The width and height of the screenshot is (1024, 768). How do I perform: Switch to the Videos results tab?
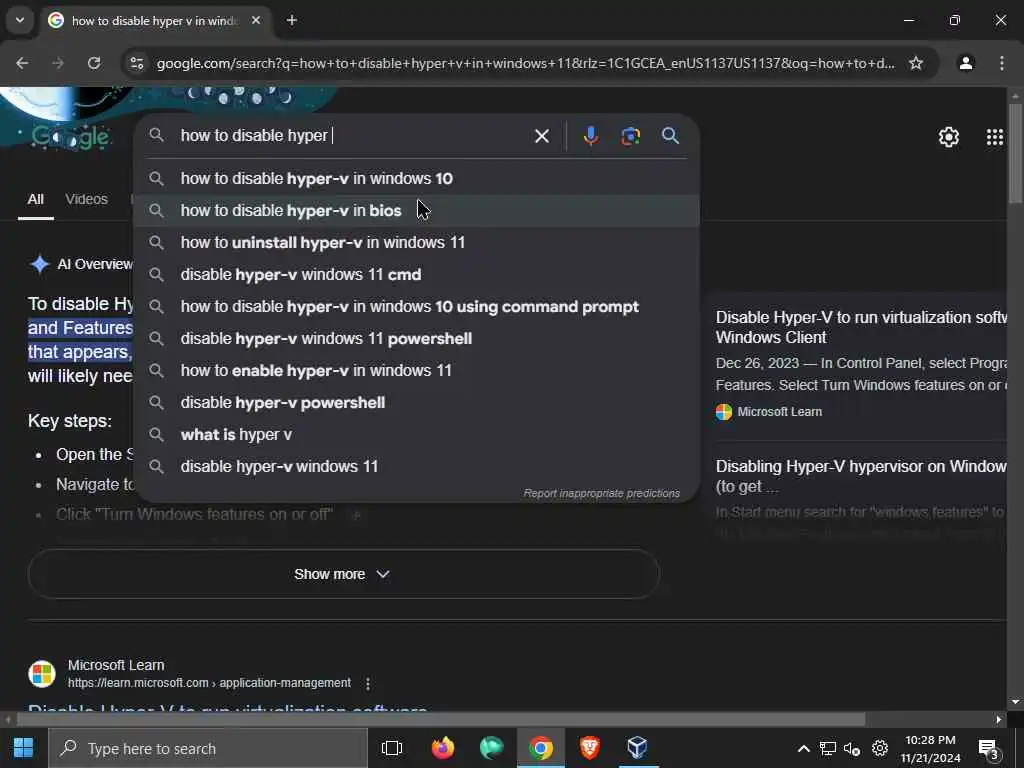coord(86,199)
